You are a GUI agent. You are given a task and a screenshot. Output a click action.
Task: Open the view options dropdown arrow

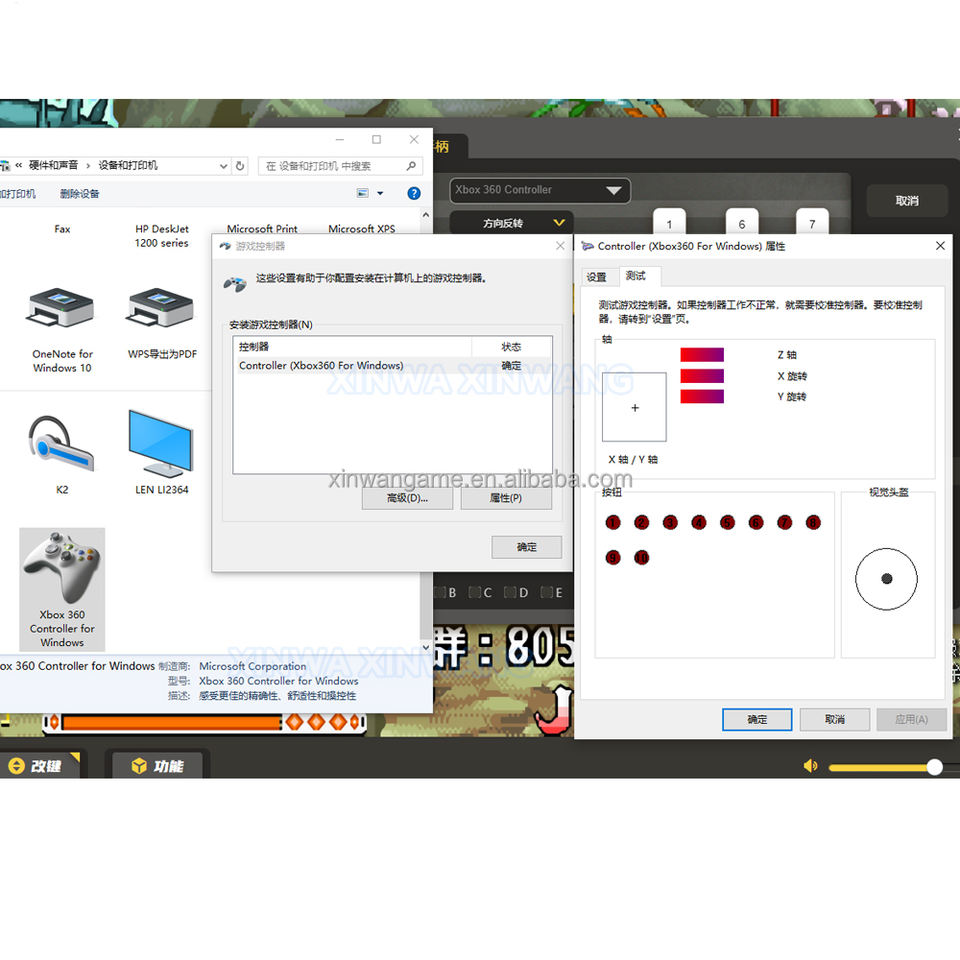[x=380, y=193]
